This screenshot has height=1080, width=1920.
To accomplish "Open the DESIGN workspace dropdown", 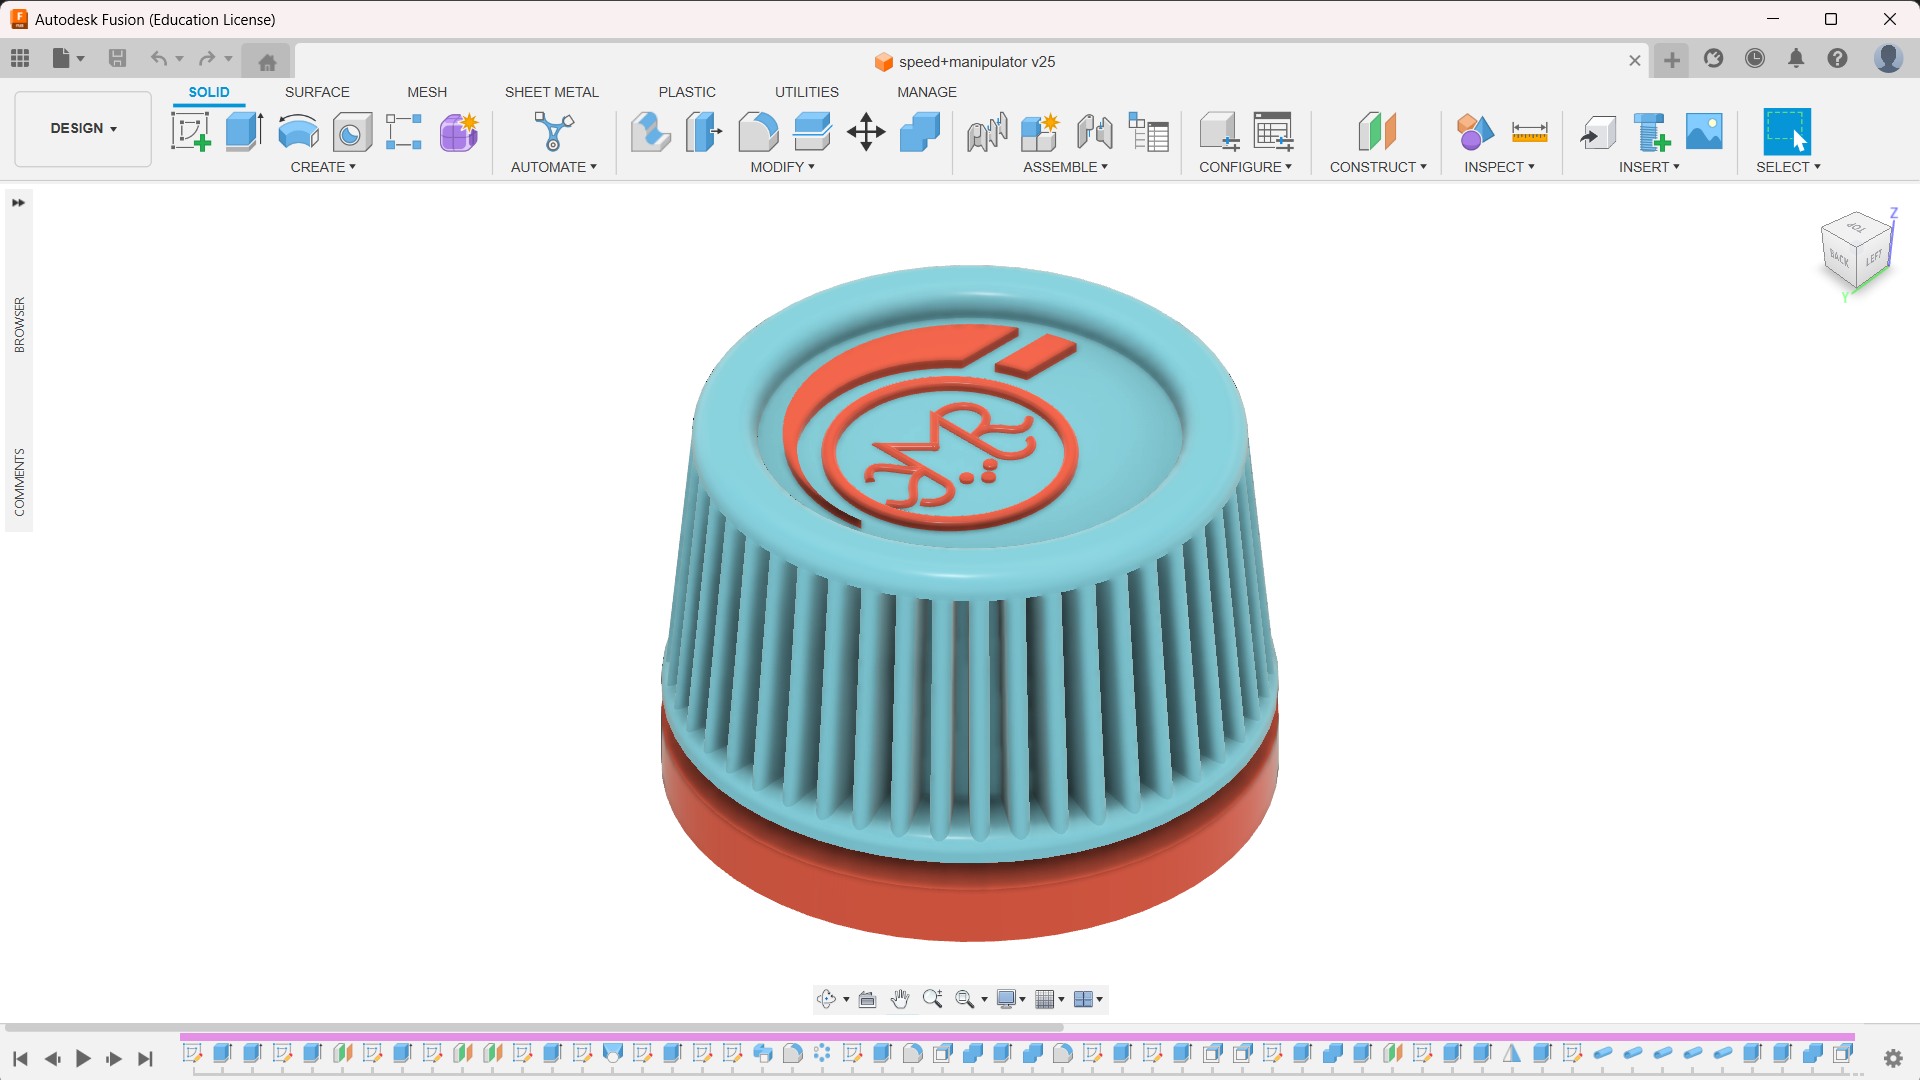I will [x=83, y=128].
